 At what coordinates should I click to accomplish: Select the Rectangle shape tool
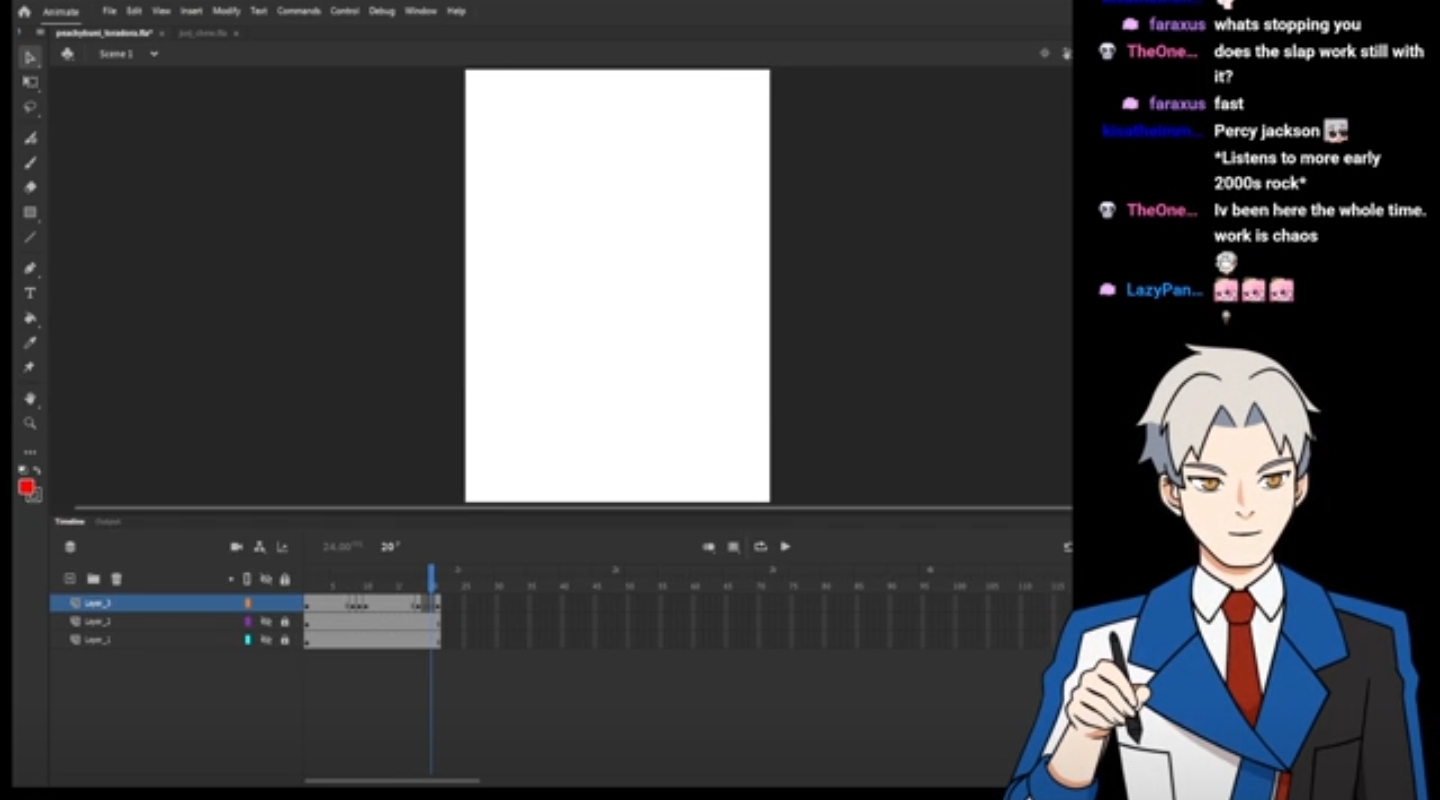30,213
